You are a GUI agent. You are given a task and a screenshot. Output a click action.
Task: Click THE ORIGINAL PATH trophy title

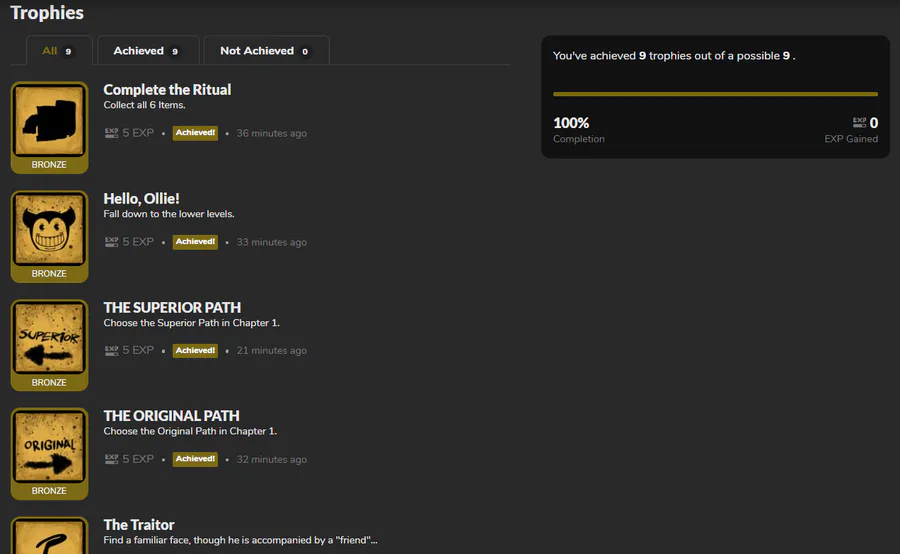point(171,416)
